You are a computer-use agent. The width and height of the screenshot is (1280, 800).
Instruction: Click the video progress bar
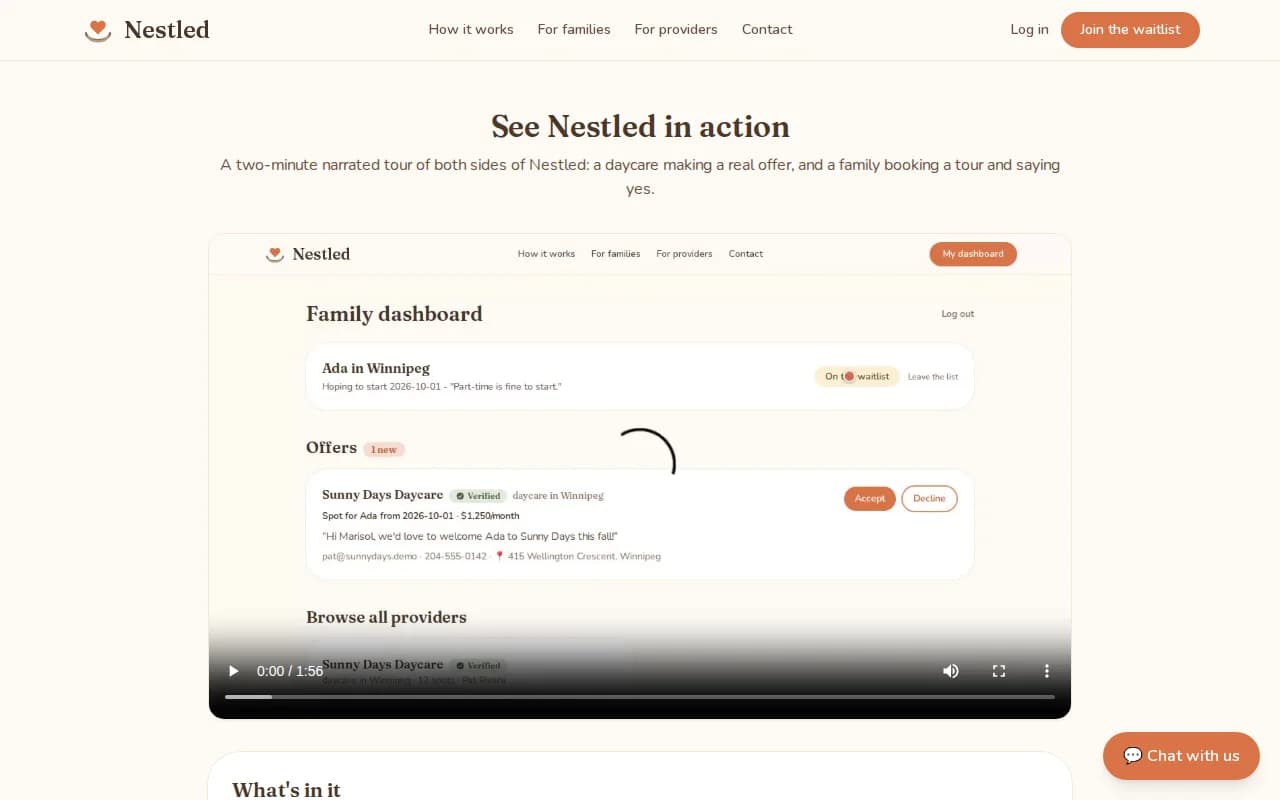[x=640, y=696]
